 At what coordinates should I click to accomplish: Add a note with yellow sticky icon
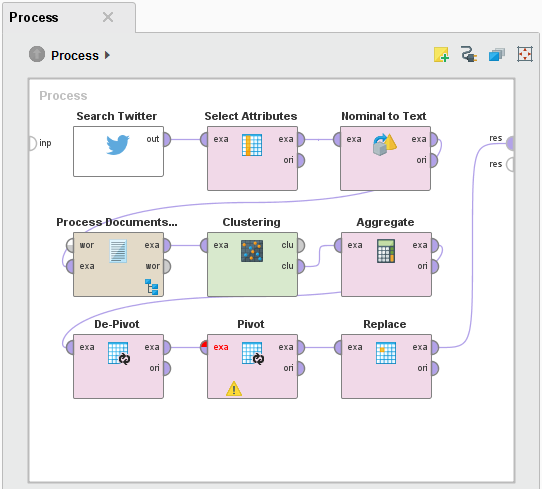click(441, 55)
